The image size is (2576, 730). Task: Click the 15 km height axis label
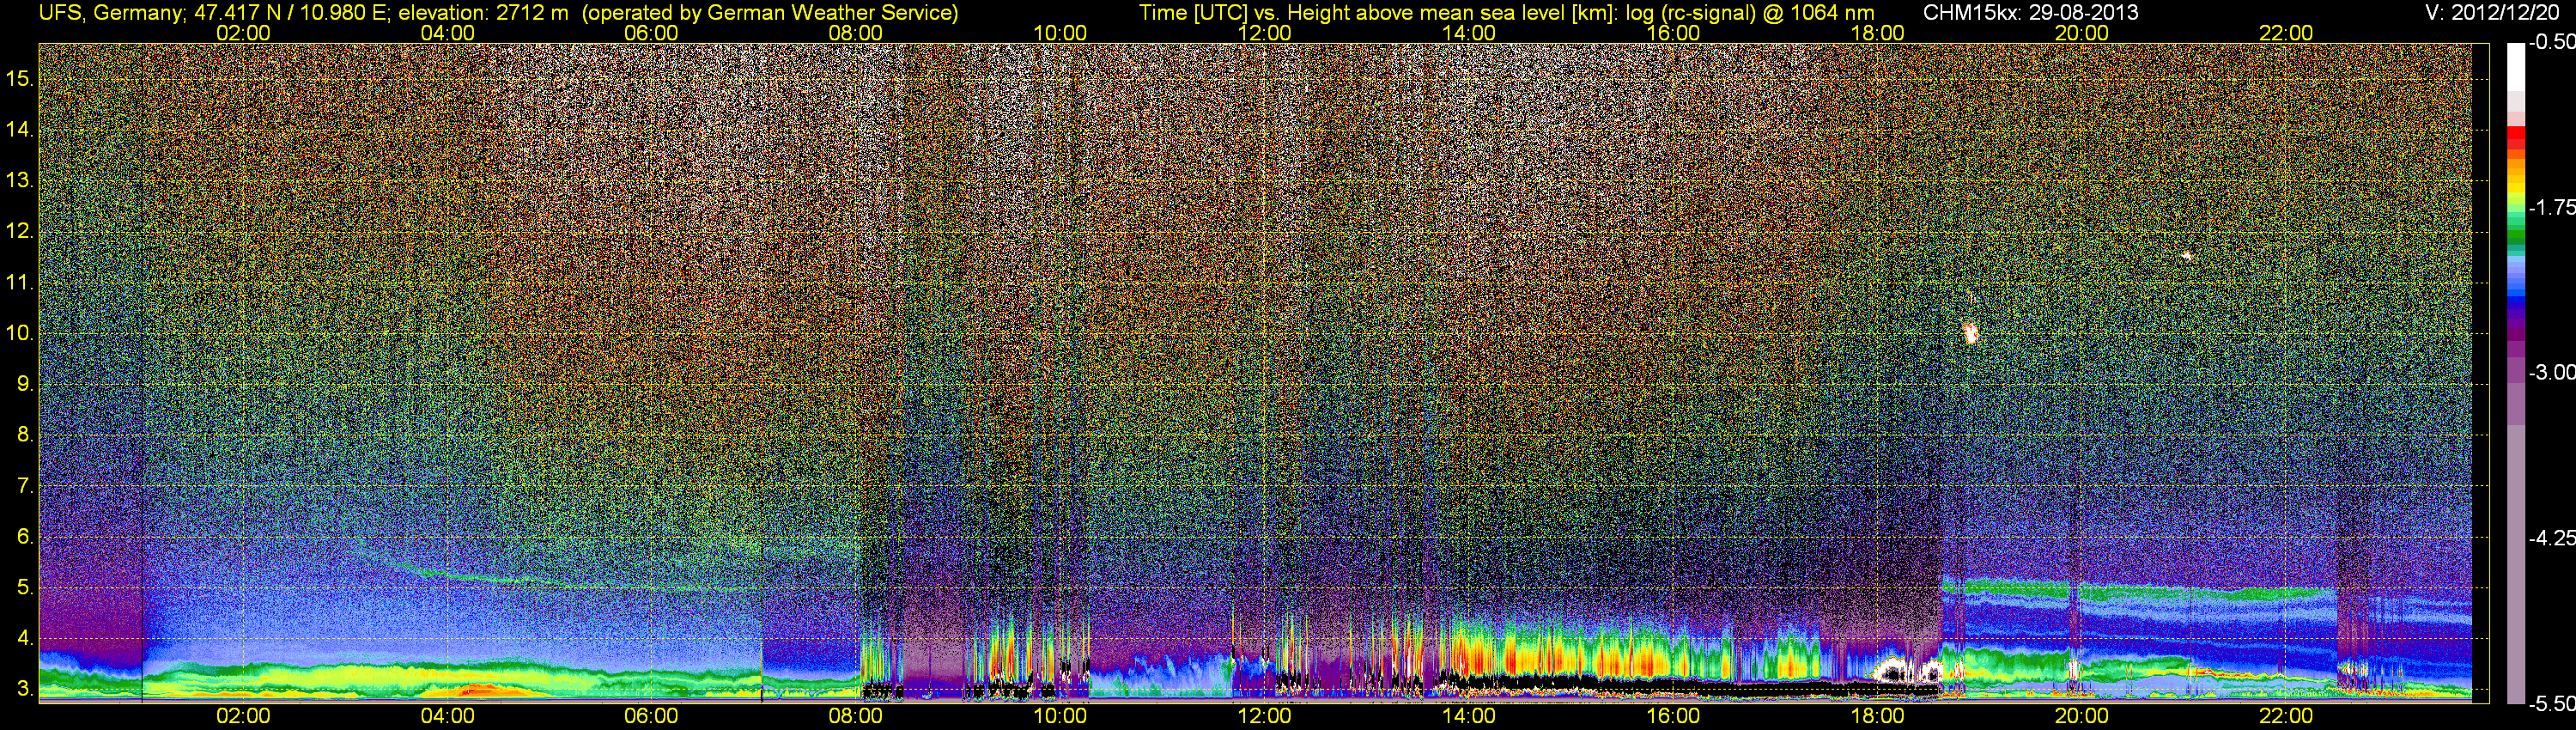(x=19, y=78)
